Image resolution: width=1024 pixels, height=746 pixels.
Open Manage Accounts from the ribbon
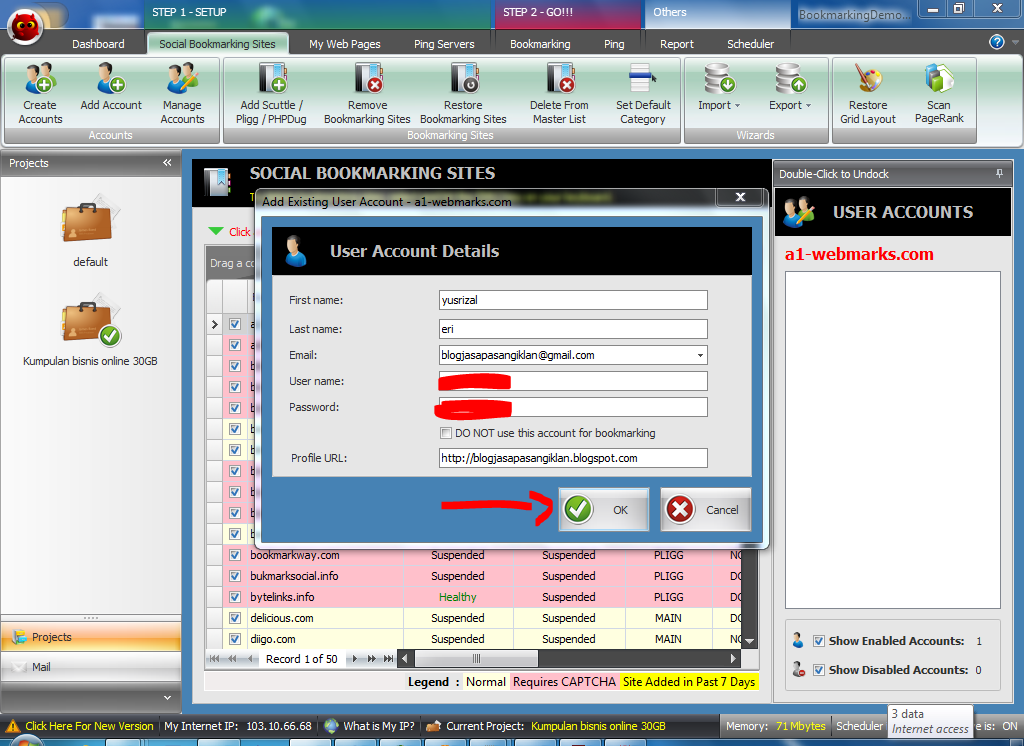182,93
